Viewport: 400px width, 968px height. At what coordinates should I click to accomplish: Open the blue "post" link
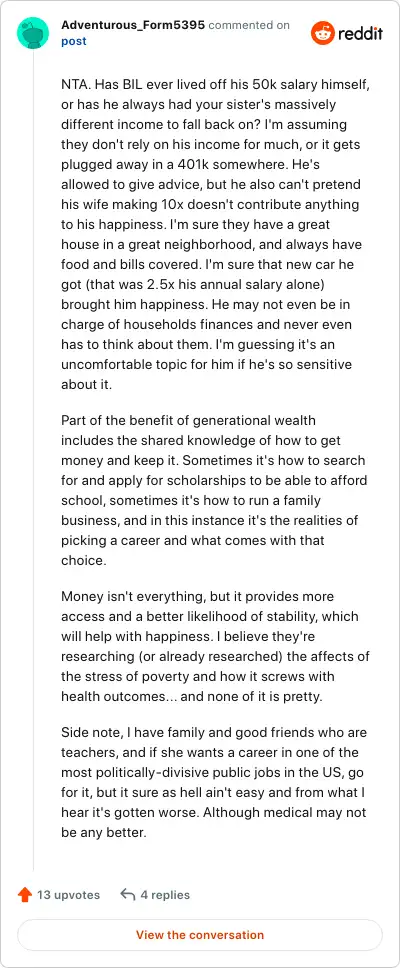coord(73,41)
